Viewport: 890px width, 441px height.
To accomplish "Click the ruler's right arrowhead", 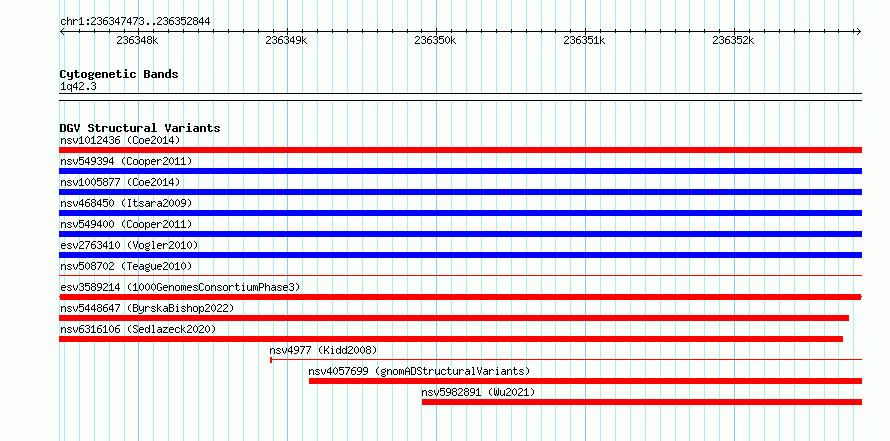I will pos(859,32).
